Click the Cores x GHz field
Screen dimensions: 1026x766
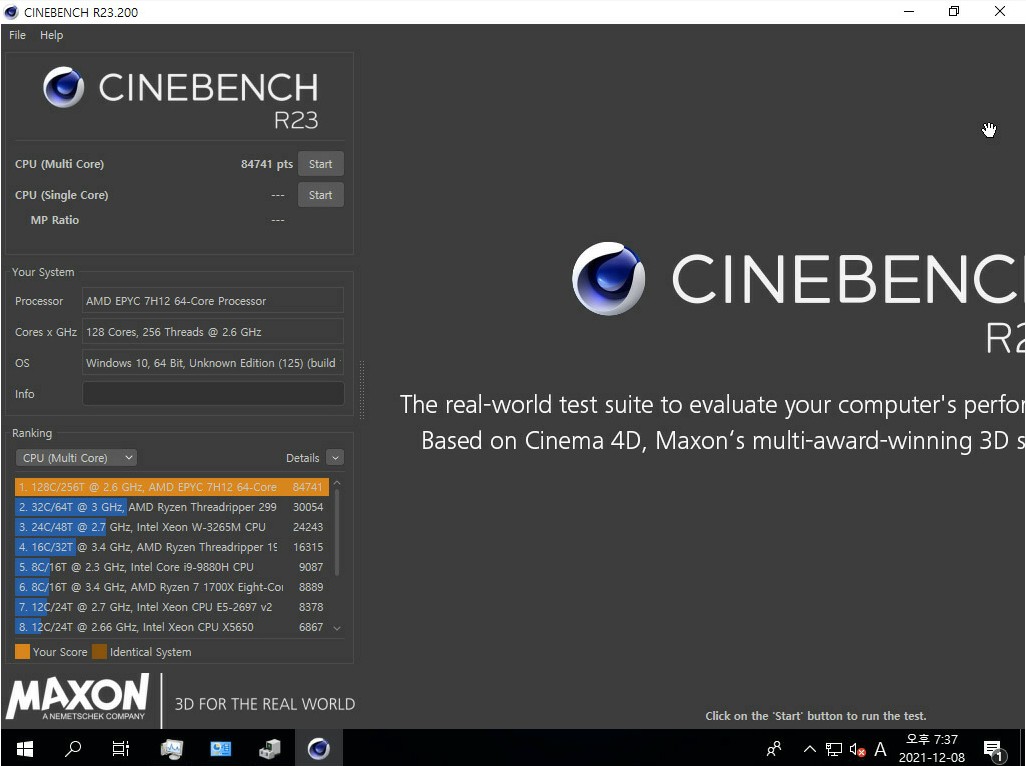click(213, 332)
